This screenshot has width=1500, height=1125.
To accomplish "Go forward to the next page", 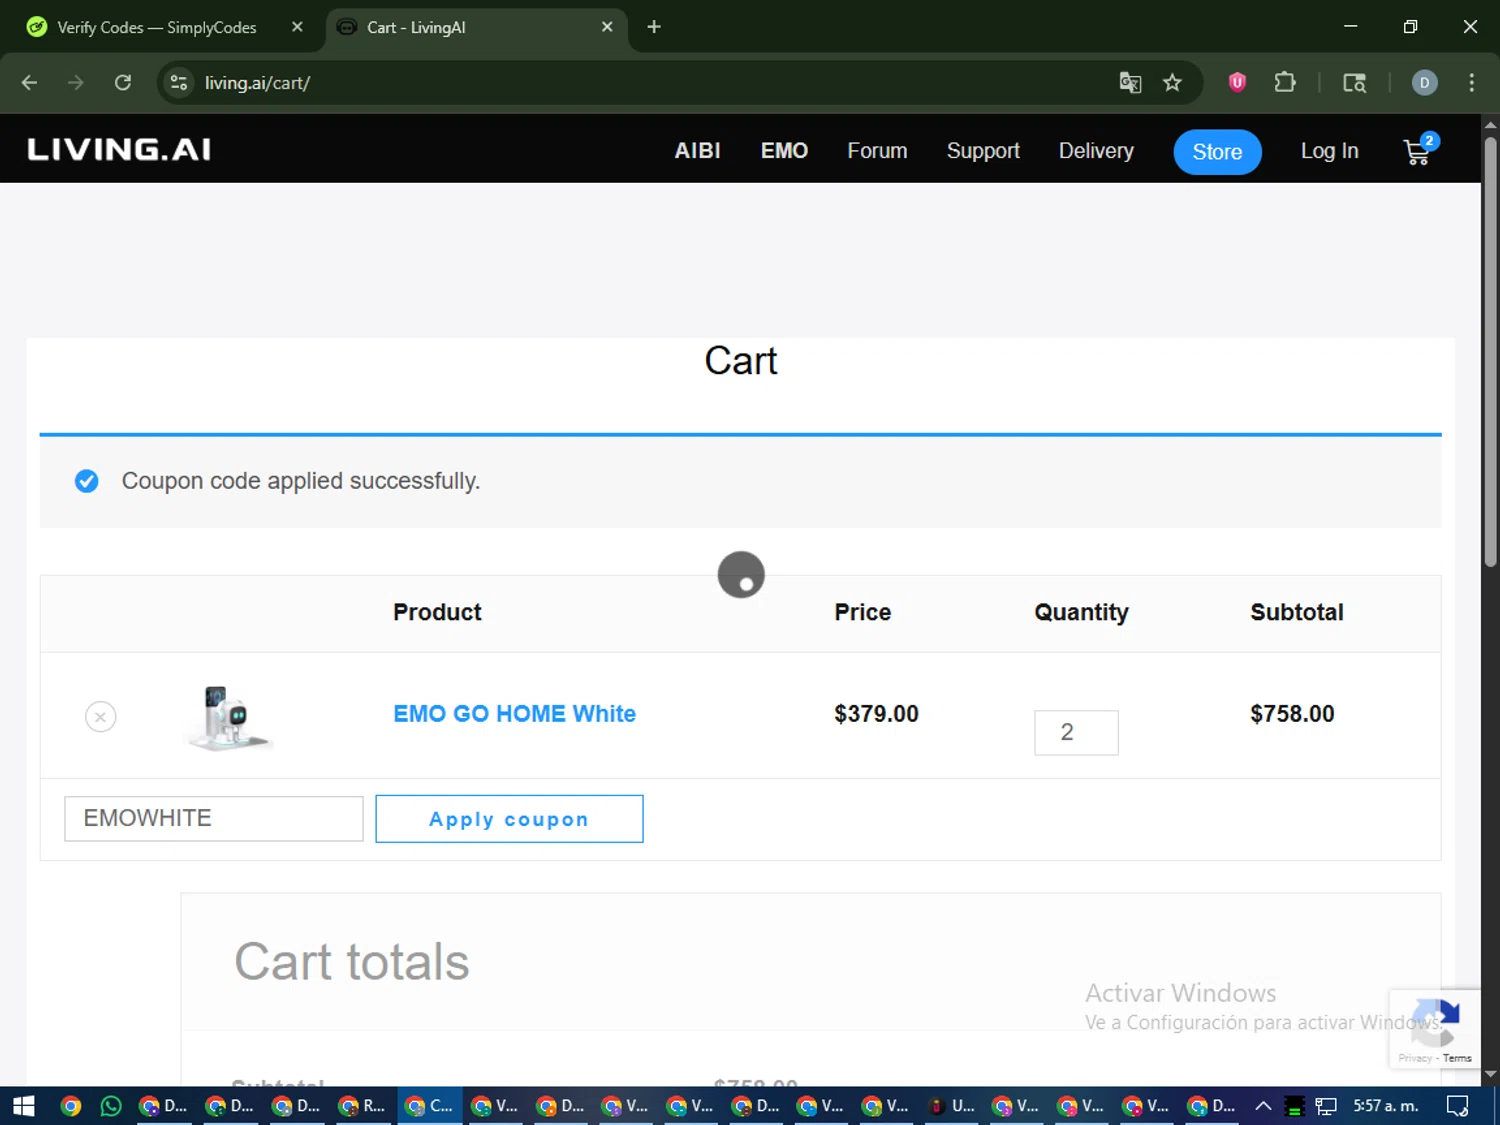I will point(76,83).
